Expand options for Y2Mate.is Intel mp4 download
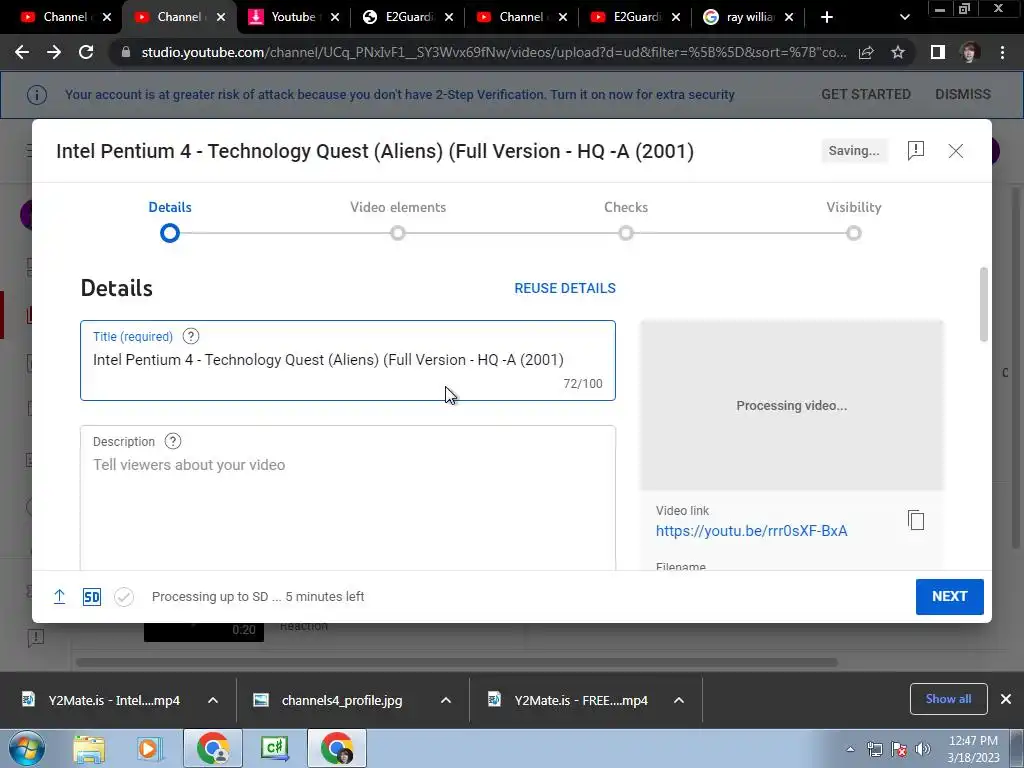Viewport: 1024px width, 768px height. [213, 700]
